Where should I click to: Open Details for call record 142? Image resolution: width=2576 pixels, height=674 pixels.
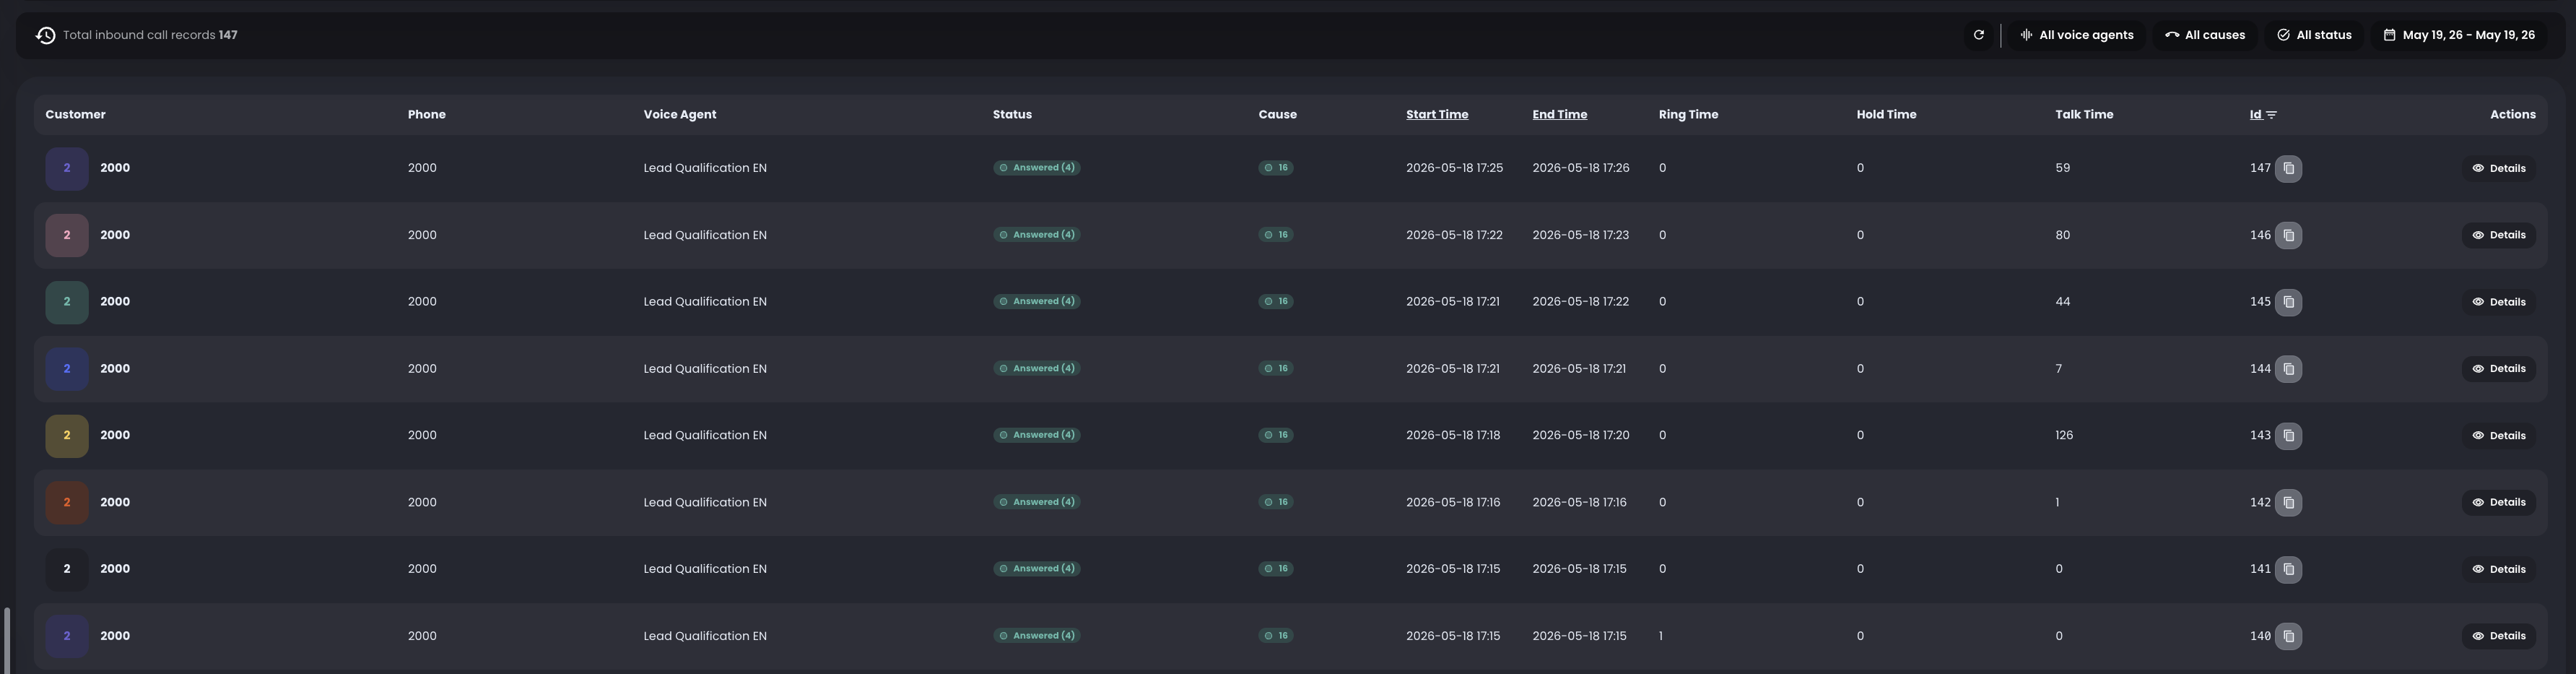click(2498, 502)
